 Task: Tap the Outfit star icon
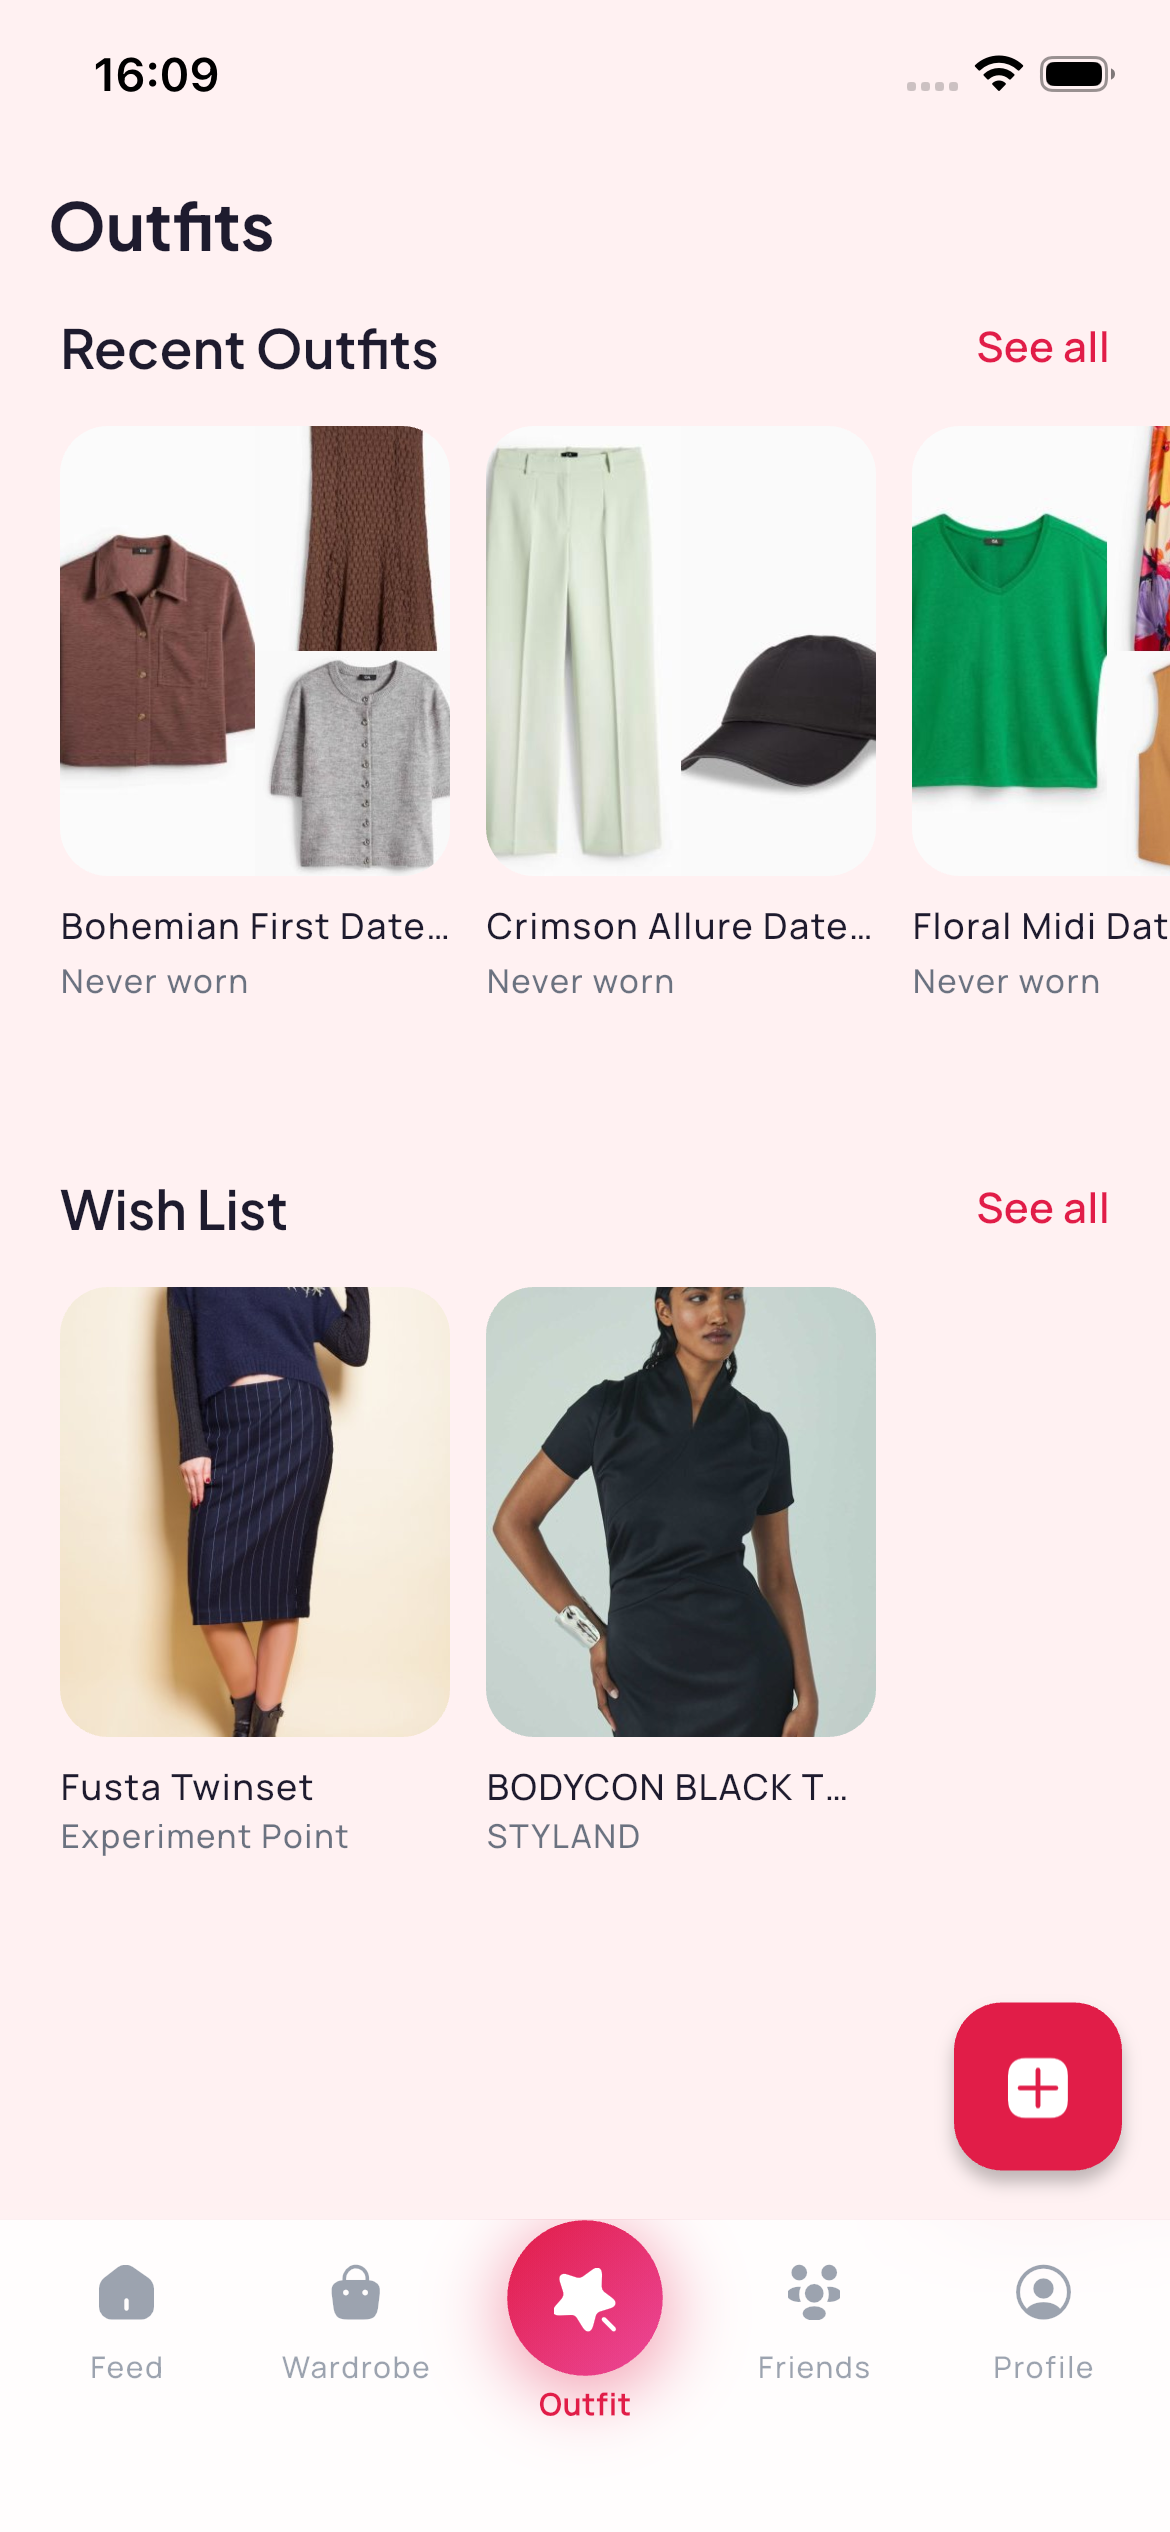[585, 2298]
